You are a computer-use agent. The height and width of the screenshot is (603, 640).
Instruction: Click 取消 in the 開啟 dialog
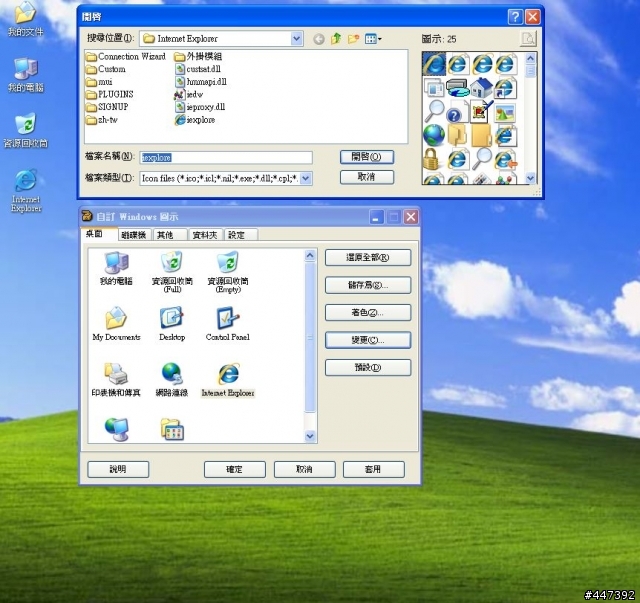367,177
